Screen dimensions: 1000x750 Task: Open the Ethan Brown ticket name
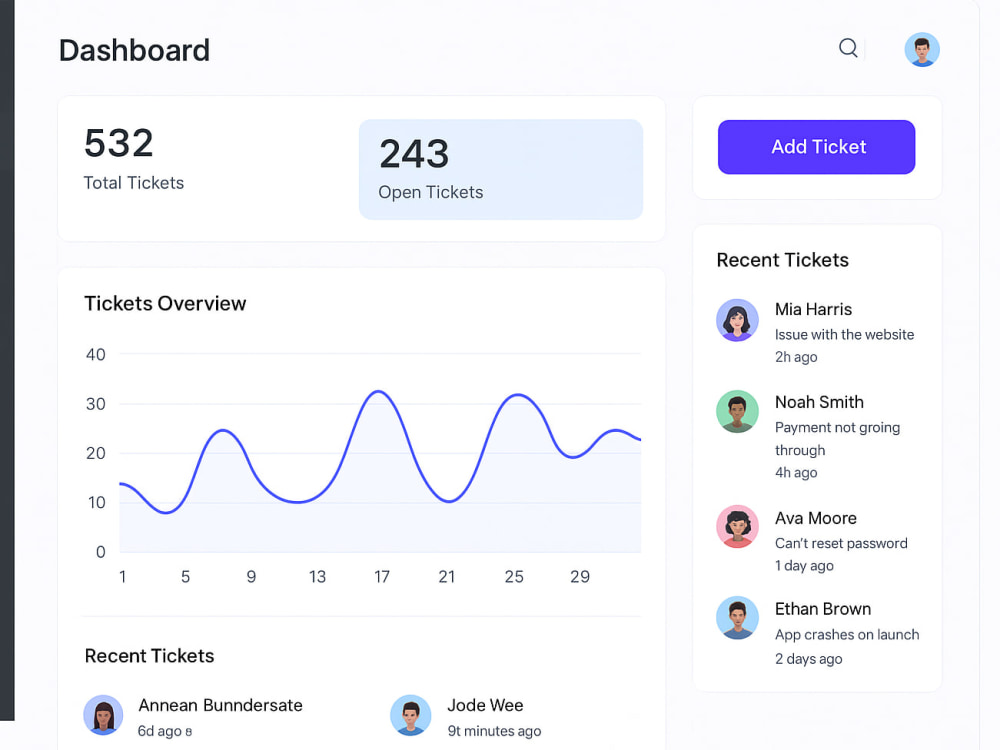coord(823,609)
